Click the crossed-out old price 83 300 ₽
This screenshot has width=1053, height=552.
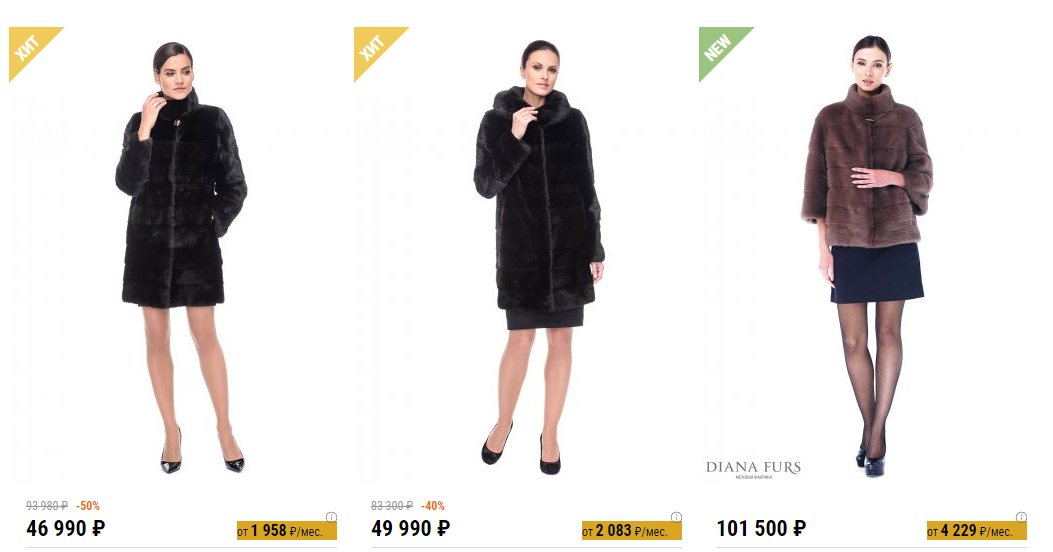coord(392,506)
